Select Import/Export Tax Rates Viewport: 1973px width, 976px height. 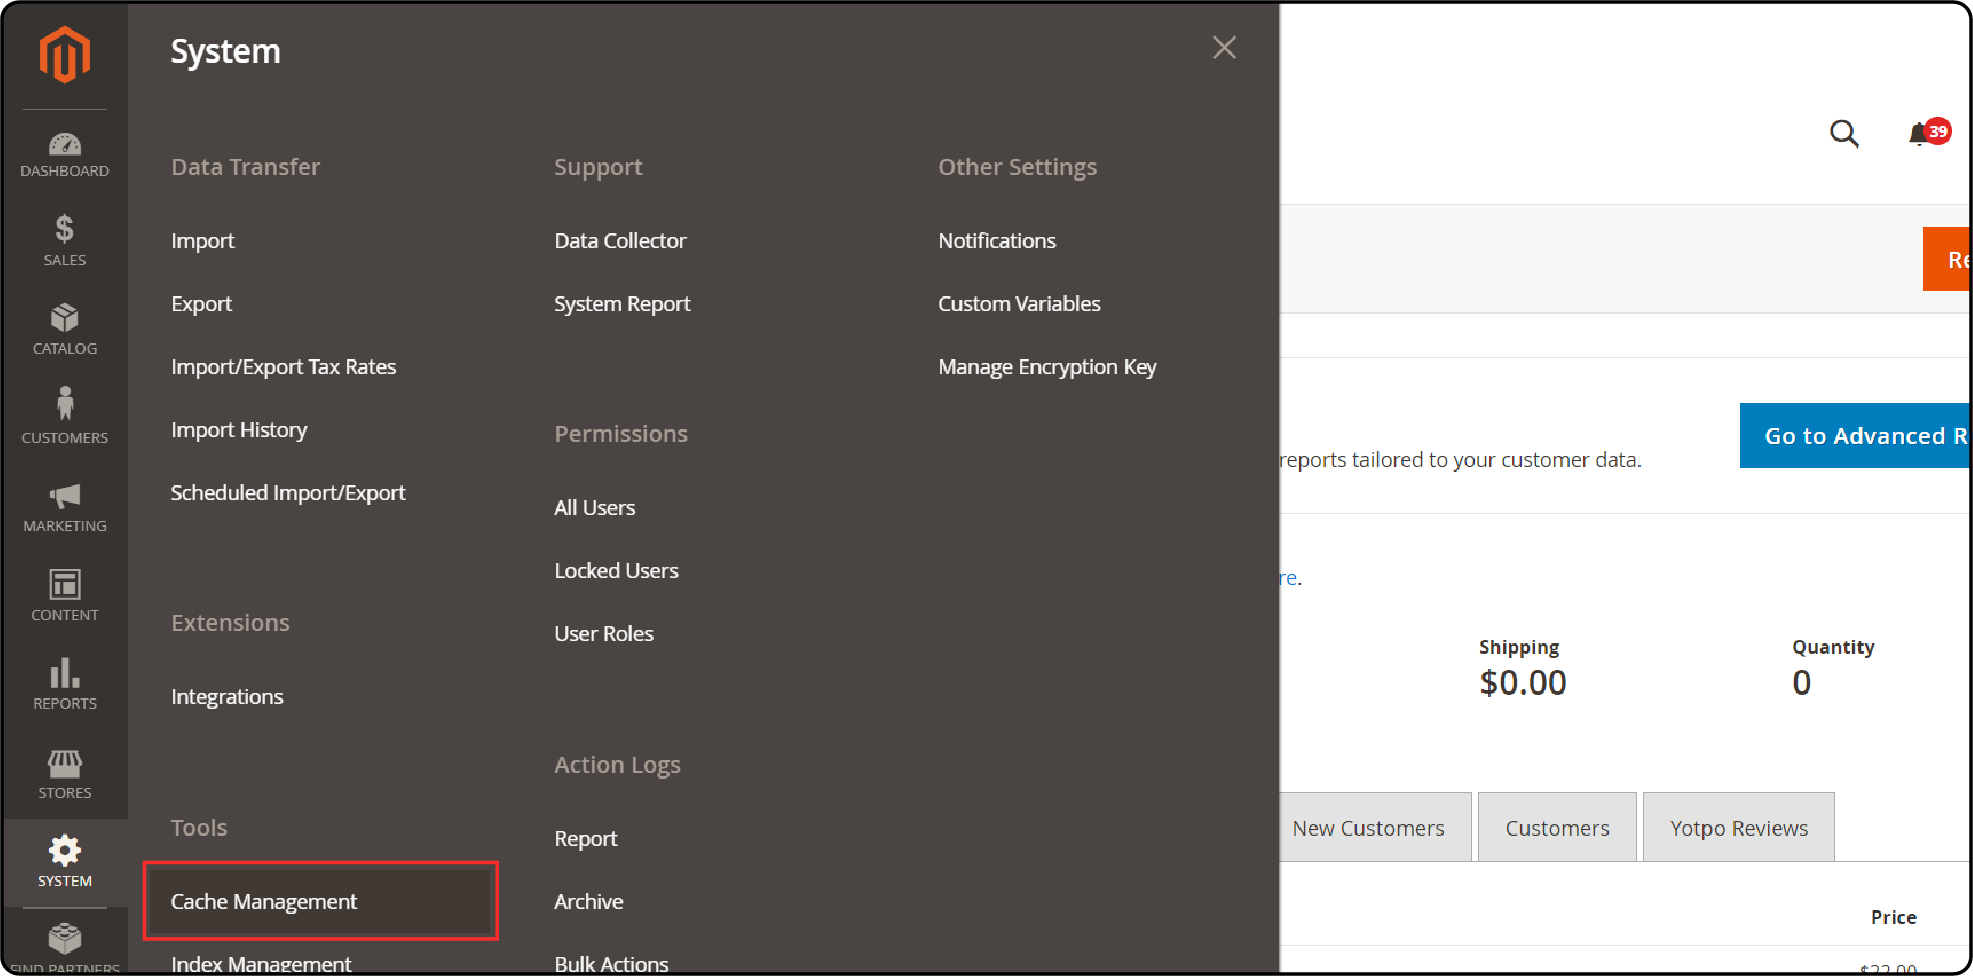pos(284,367)
